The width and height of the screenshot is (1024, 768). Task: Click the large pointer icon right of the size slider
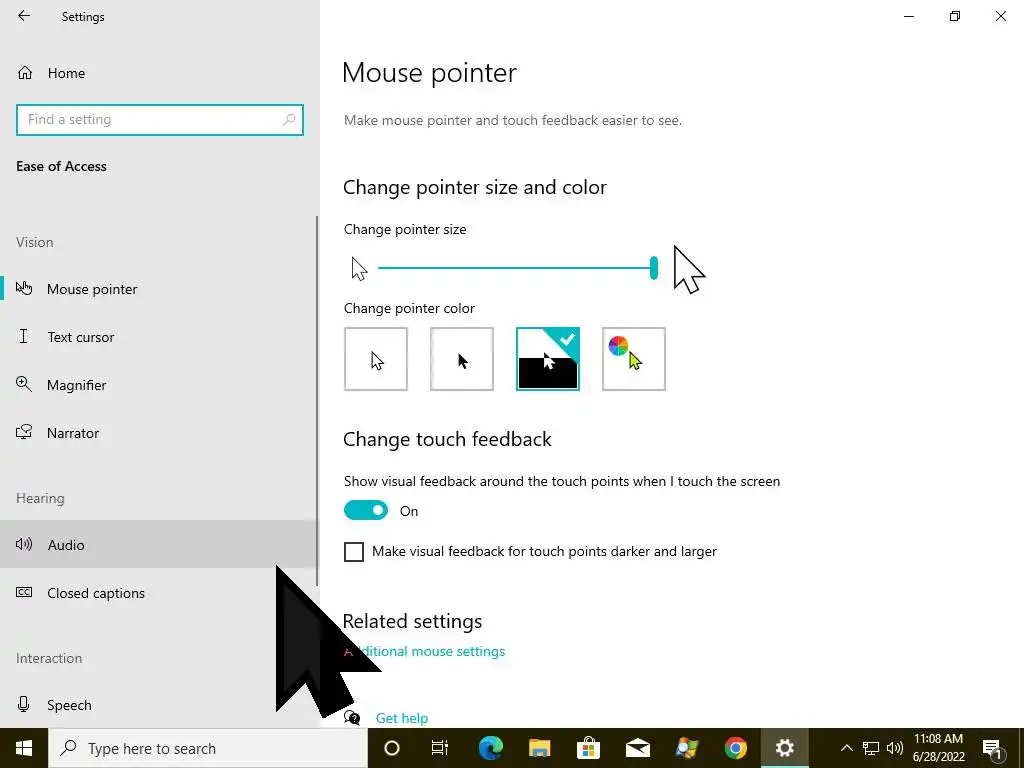click(x=689, y=269)
